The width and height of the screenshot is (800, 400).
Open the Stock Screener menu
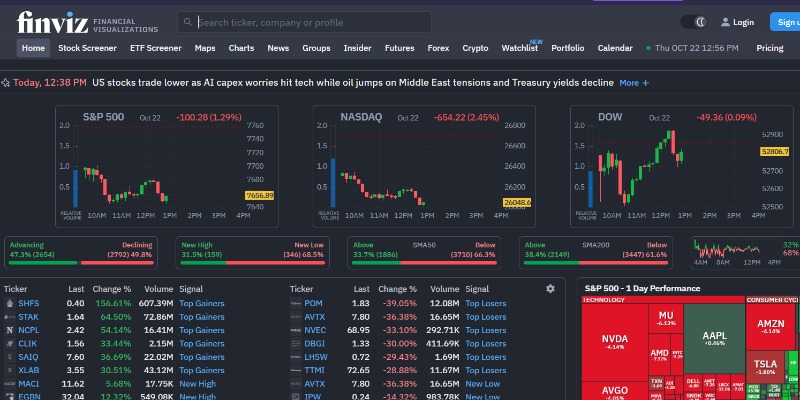[87, 48]
